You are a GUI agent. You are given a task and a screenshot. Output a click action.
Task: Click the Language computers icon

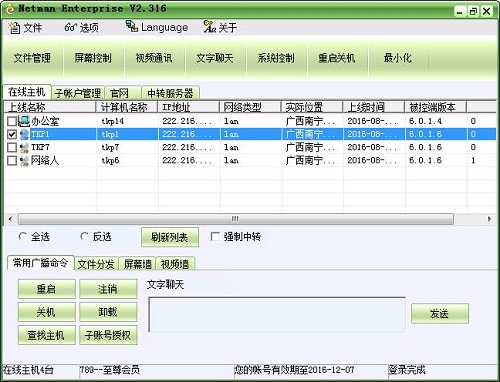tap(132, 26)
